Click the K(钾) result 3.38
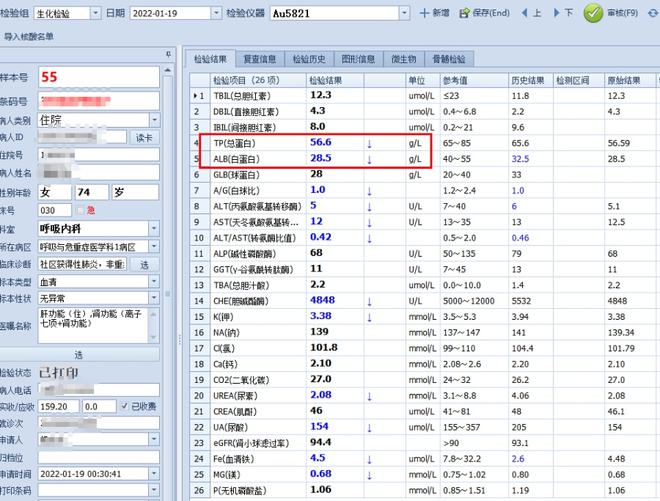Image resolution: width=660 pixels, height=501 pixels. pos(321,316)
